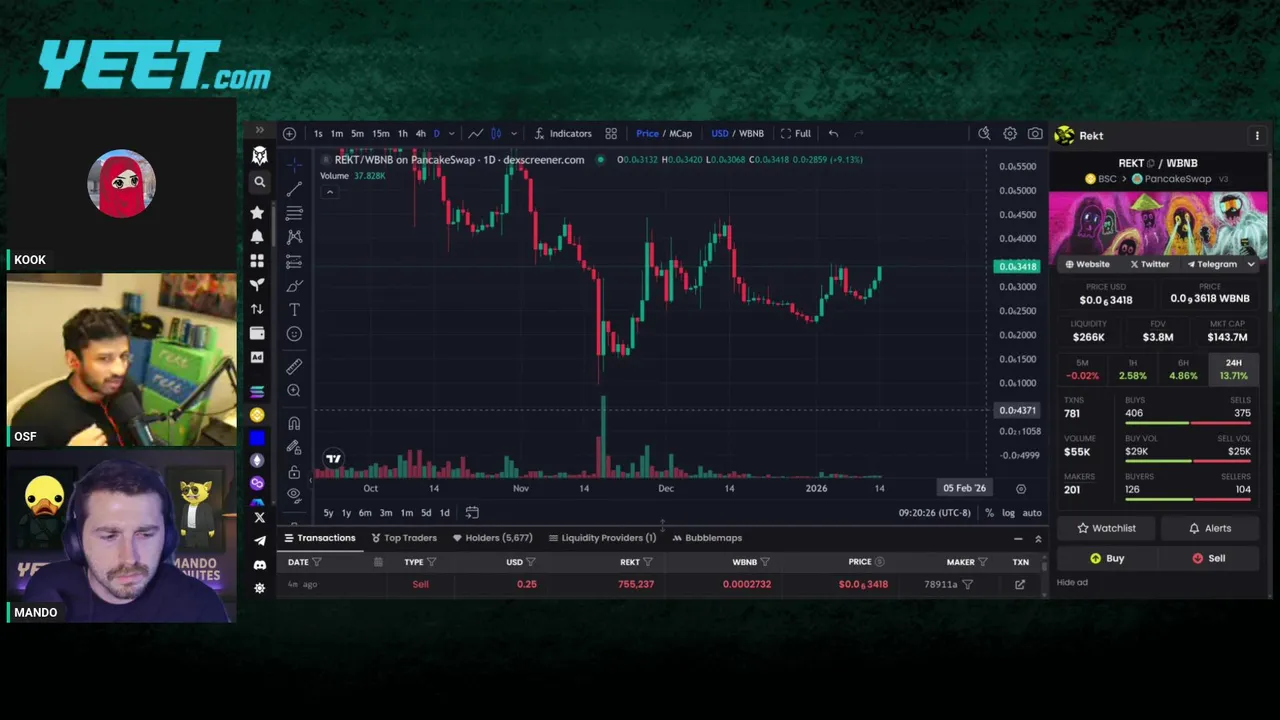Switch to Bubblemaps tab
This screenshot has height=720, width=1280.
point(707,538)
